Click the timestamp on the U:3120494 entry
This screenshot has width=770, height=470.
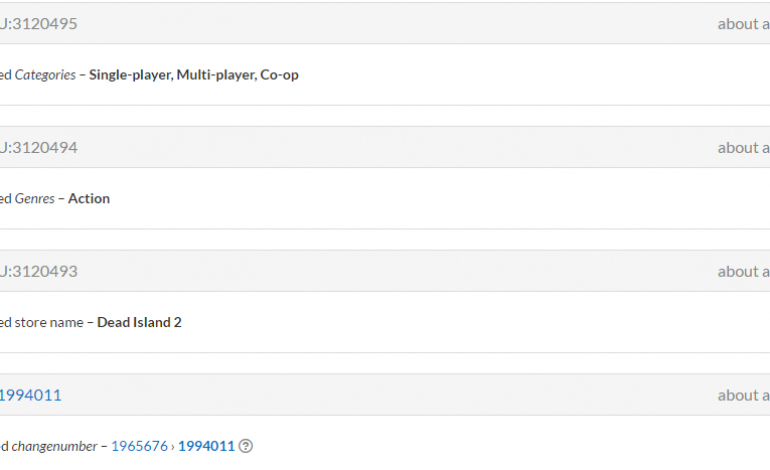pos(743,147)
